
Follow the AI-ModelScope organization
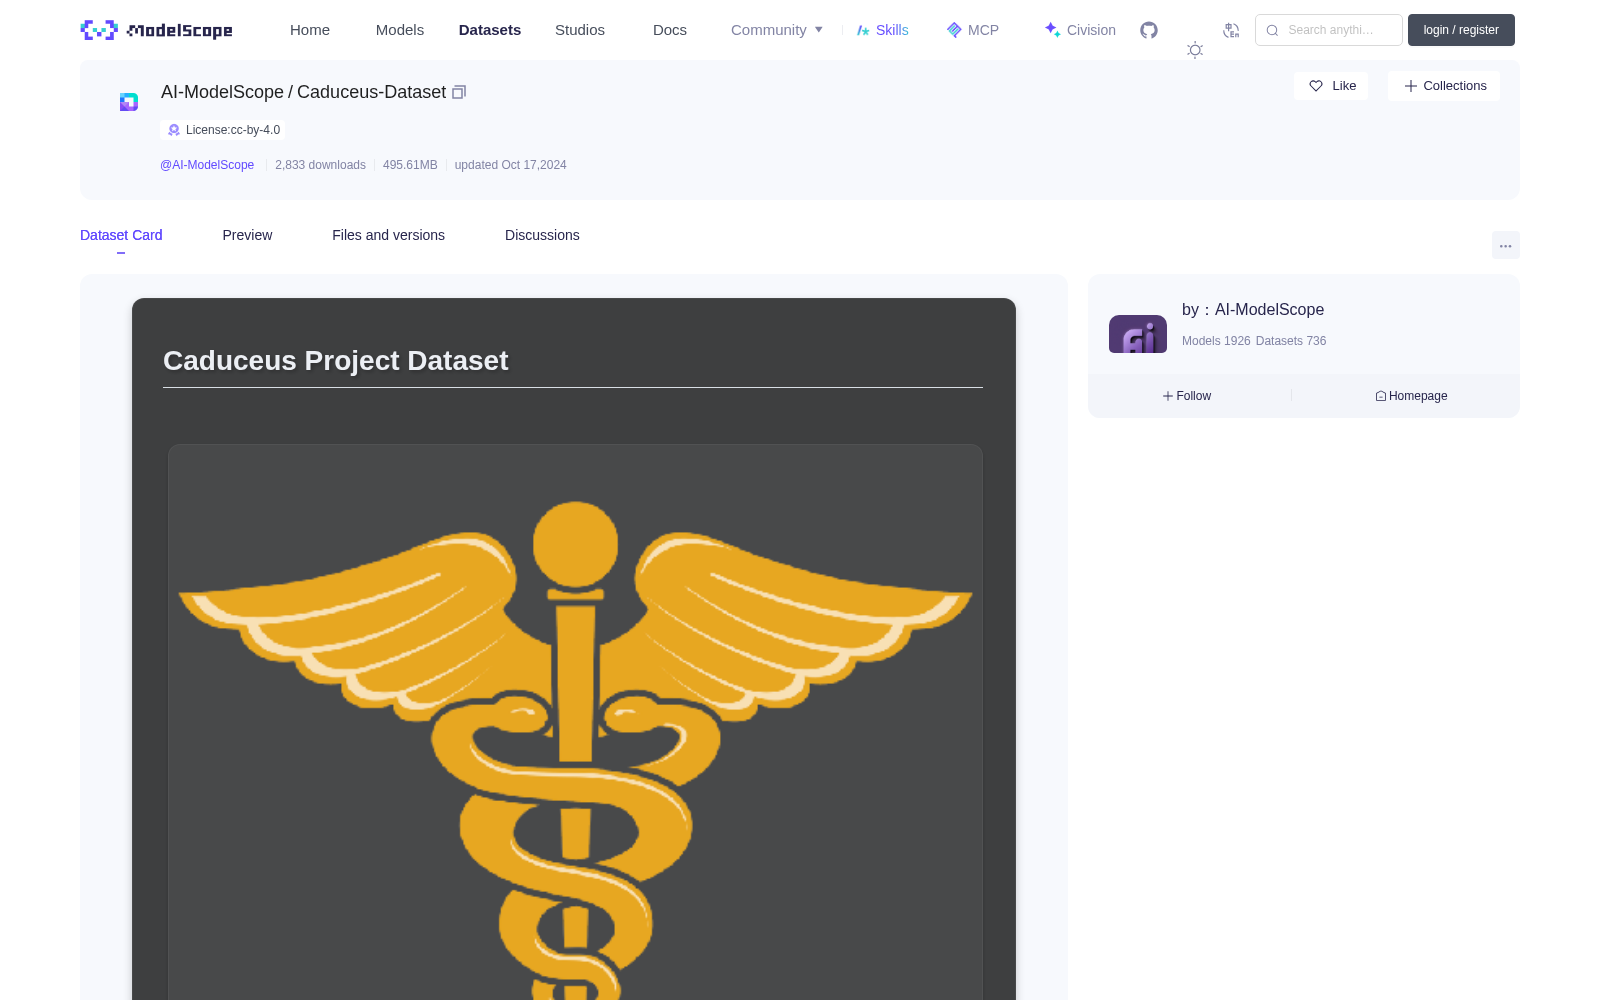click(1187, 396)
